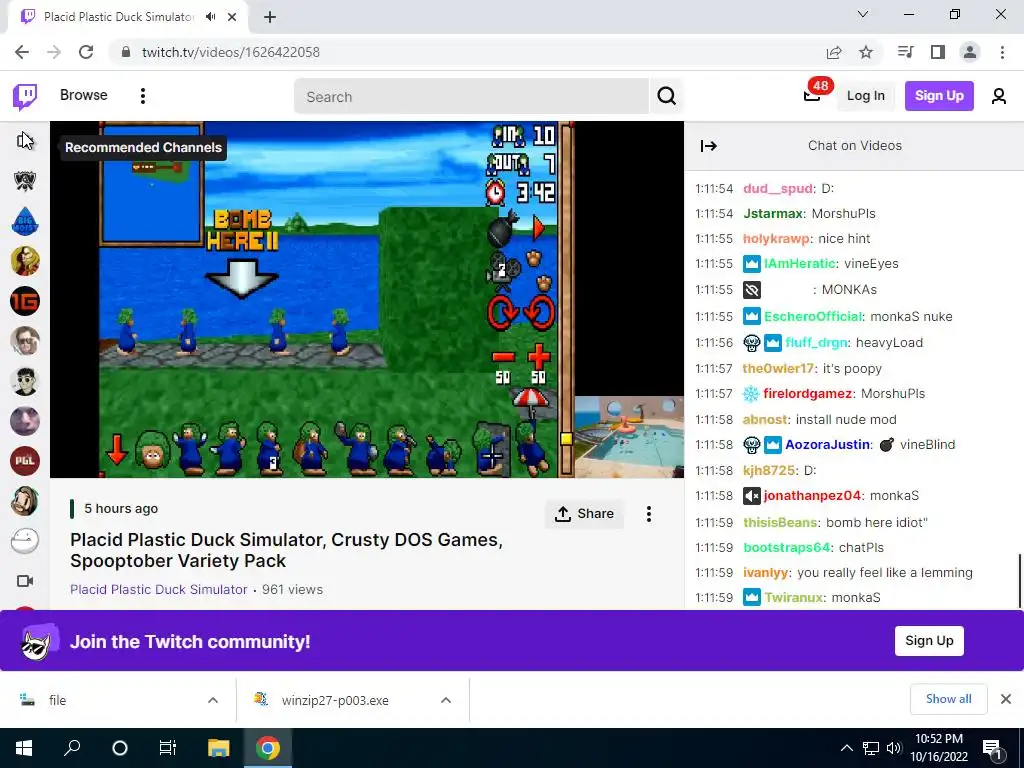Click the search magnifier button

click(666, 96)
